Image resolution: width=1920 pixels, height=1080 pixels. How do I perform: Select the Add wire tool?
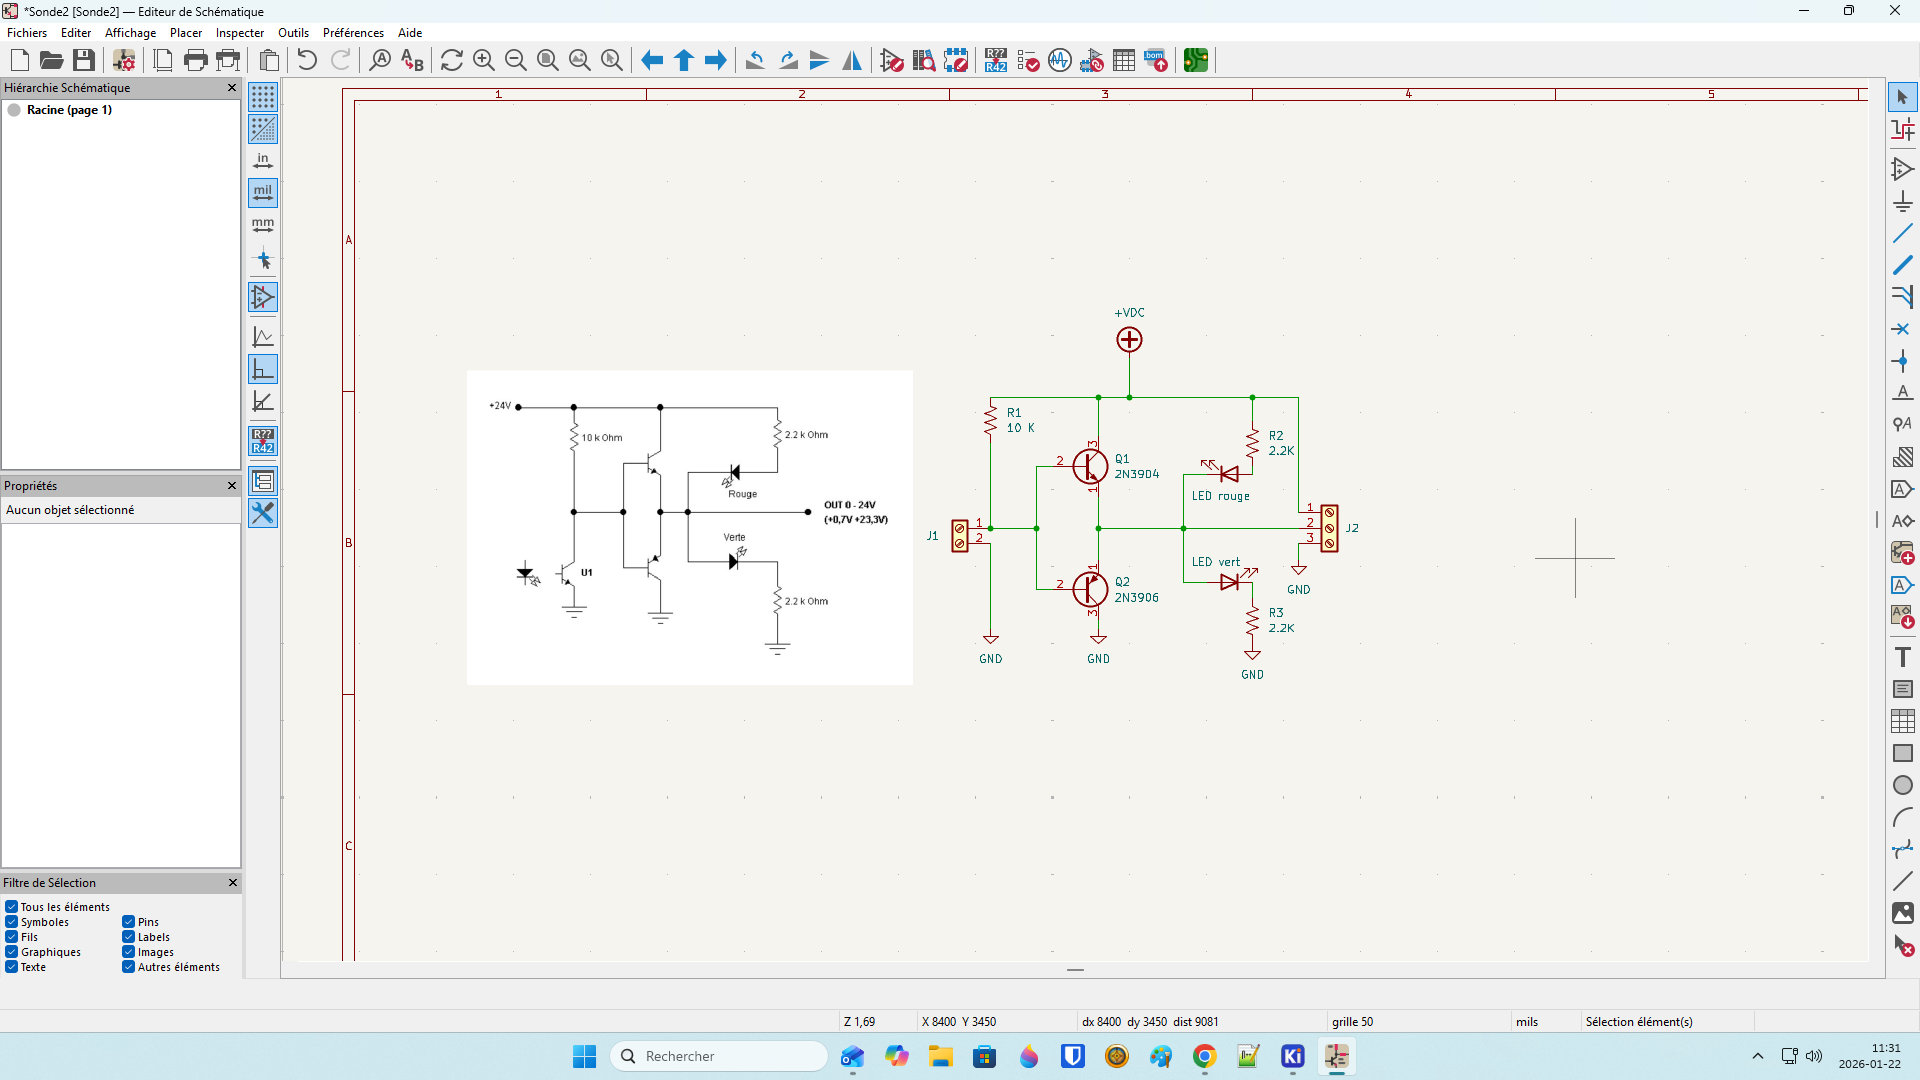point(1902,233)
